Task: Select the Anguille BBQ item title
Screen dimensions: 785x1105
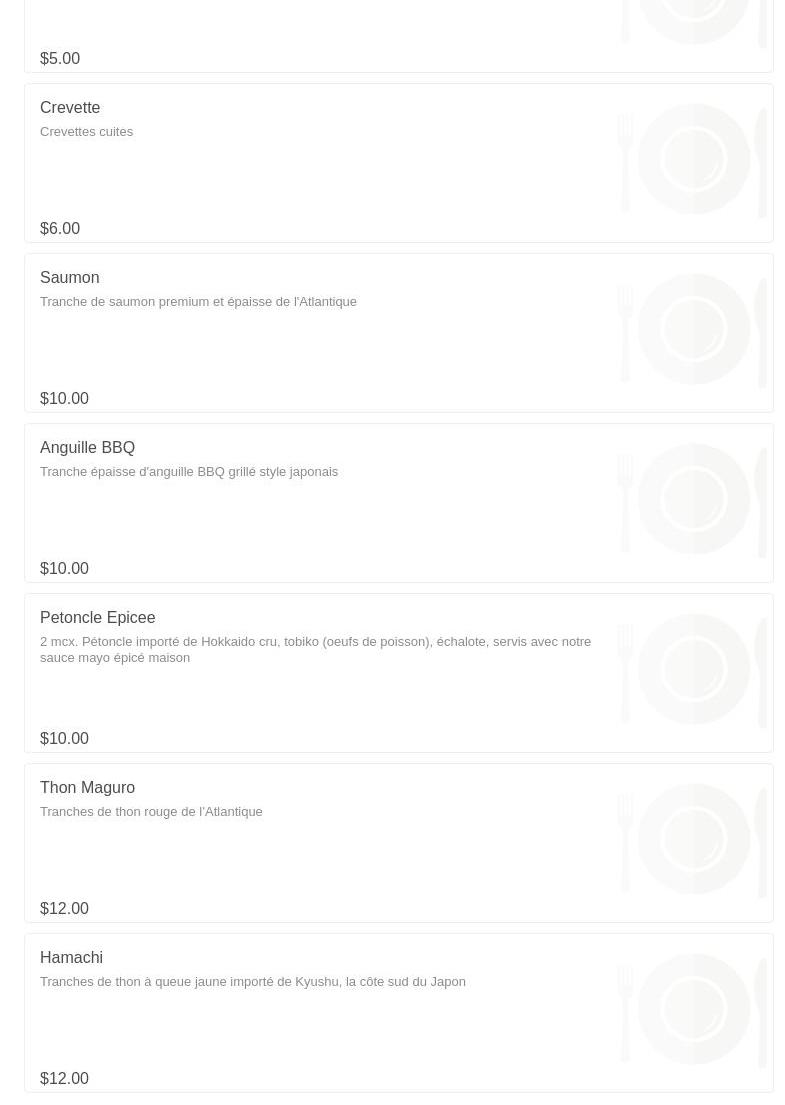Action: pos(87,448)
